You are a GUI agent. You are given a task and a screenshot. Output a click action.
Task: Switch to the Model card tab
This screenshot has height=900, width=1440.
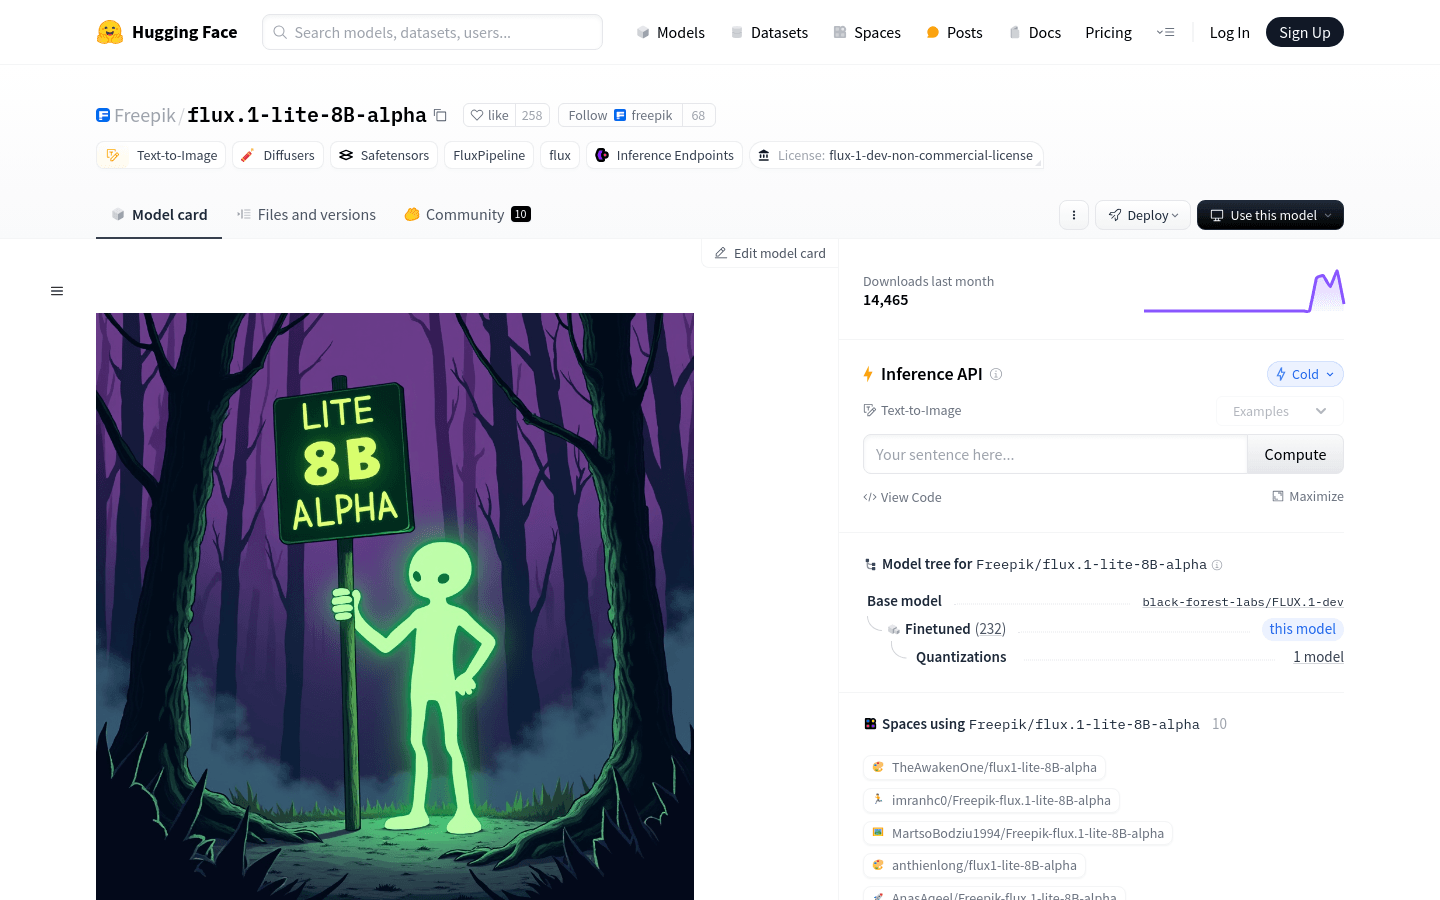tap(159, 214)
